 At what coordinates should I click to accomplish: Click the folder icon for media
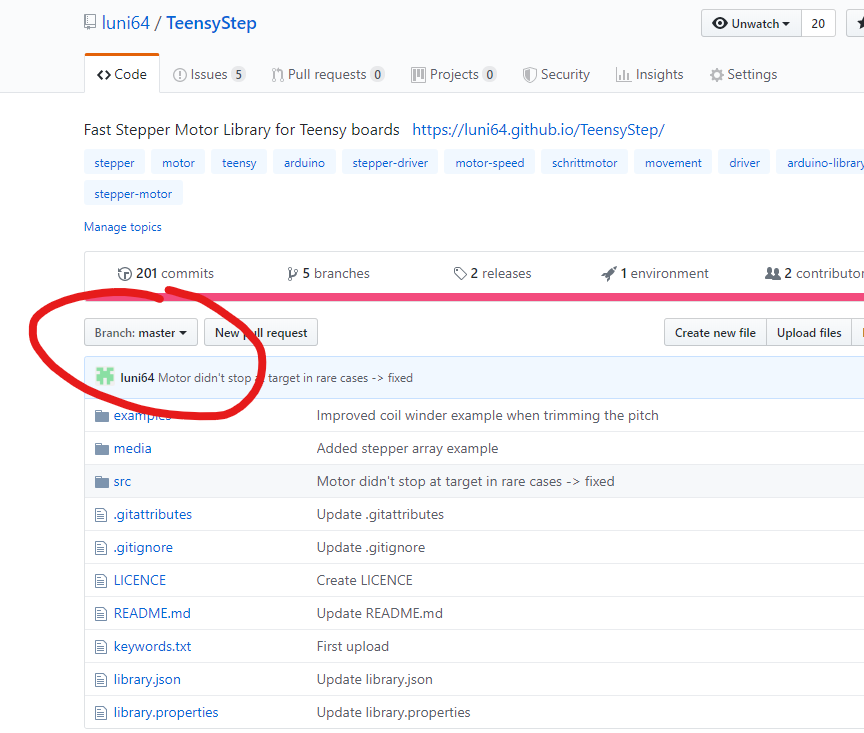pos(102,449)
